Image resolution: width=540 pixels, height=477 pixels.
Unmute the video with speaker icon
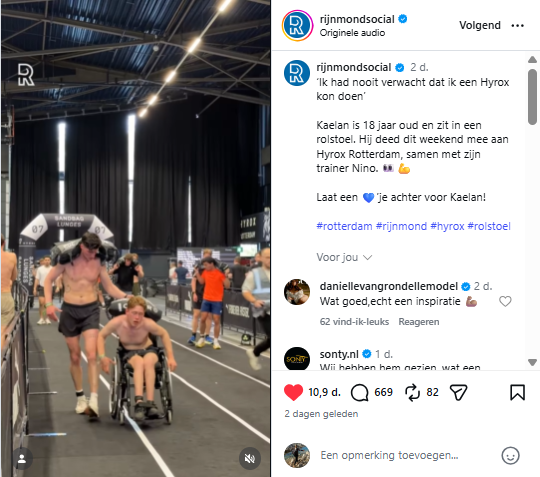tap(249, 458)
